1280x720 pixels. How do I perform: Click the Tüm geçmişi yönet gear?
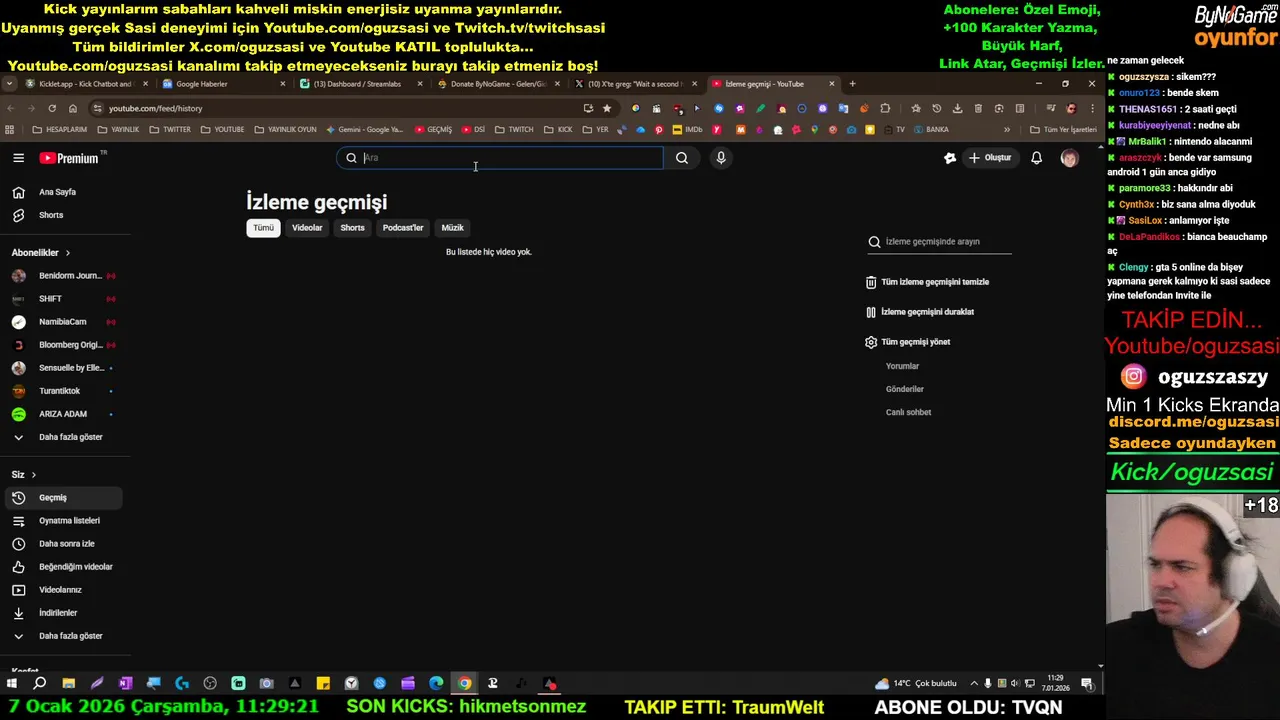click(x=871, y=342)
